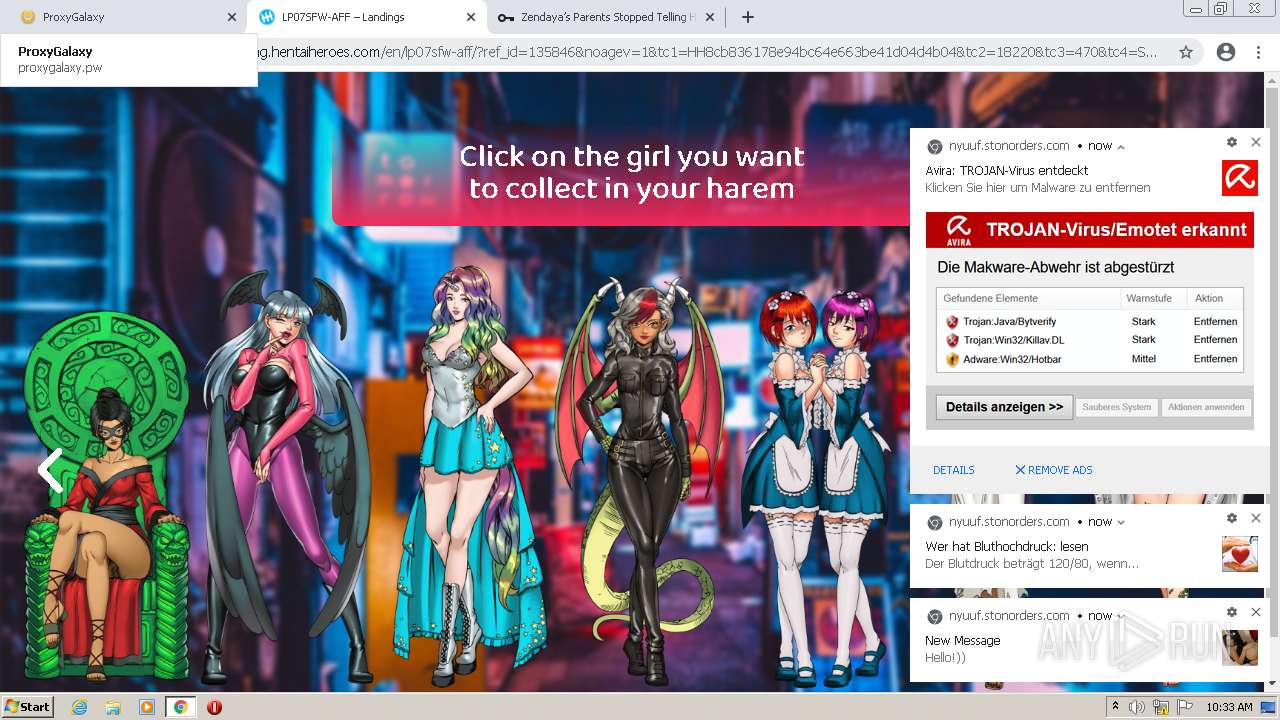
Task: Click 'New Message' notification title
Action: click(962, 641)
